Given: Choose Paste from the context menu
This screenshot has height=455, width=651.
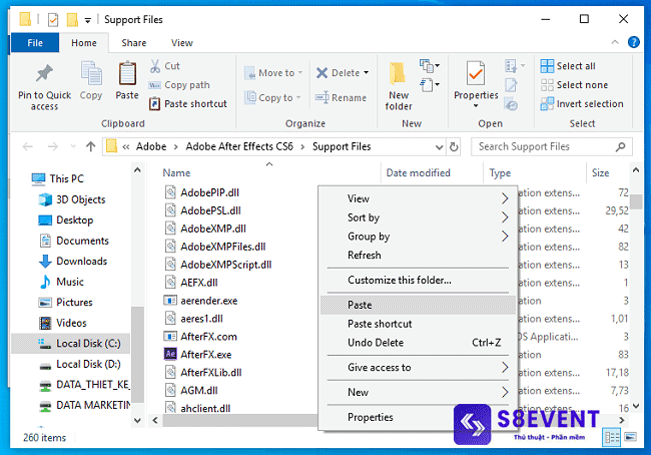Looking at the screenshot, I should 418,305.
